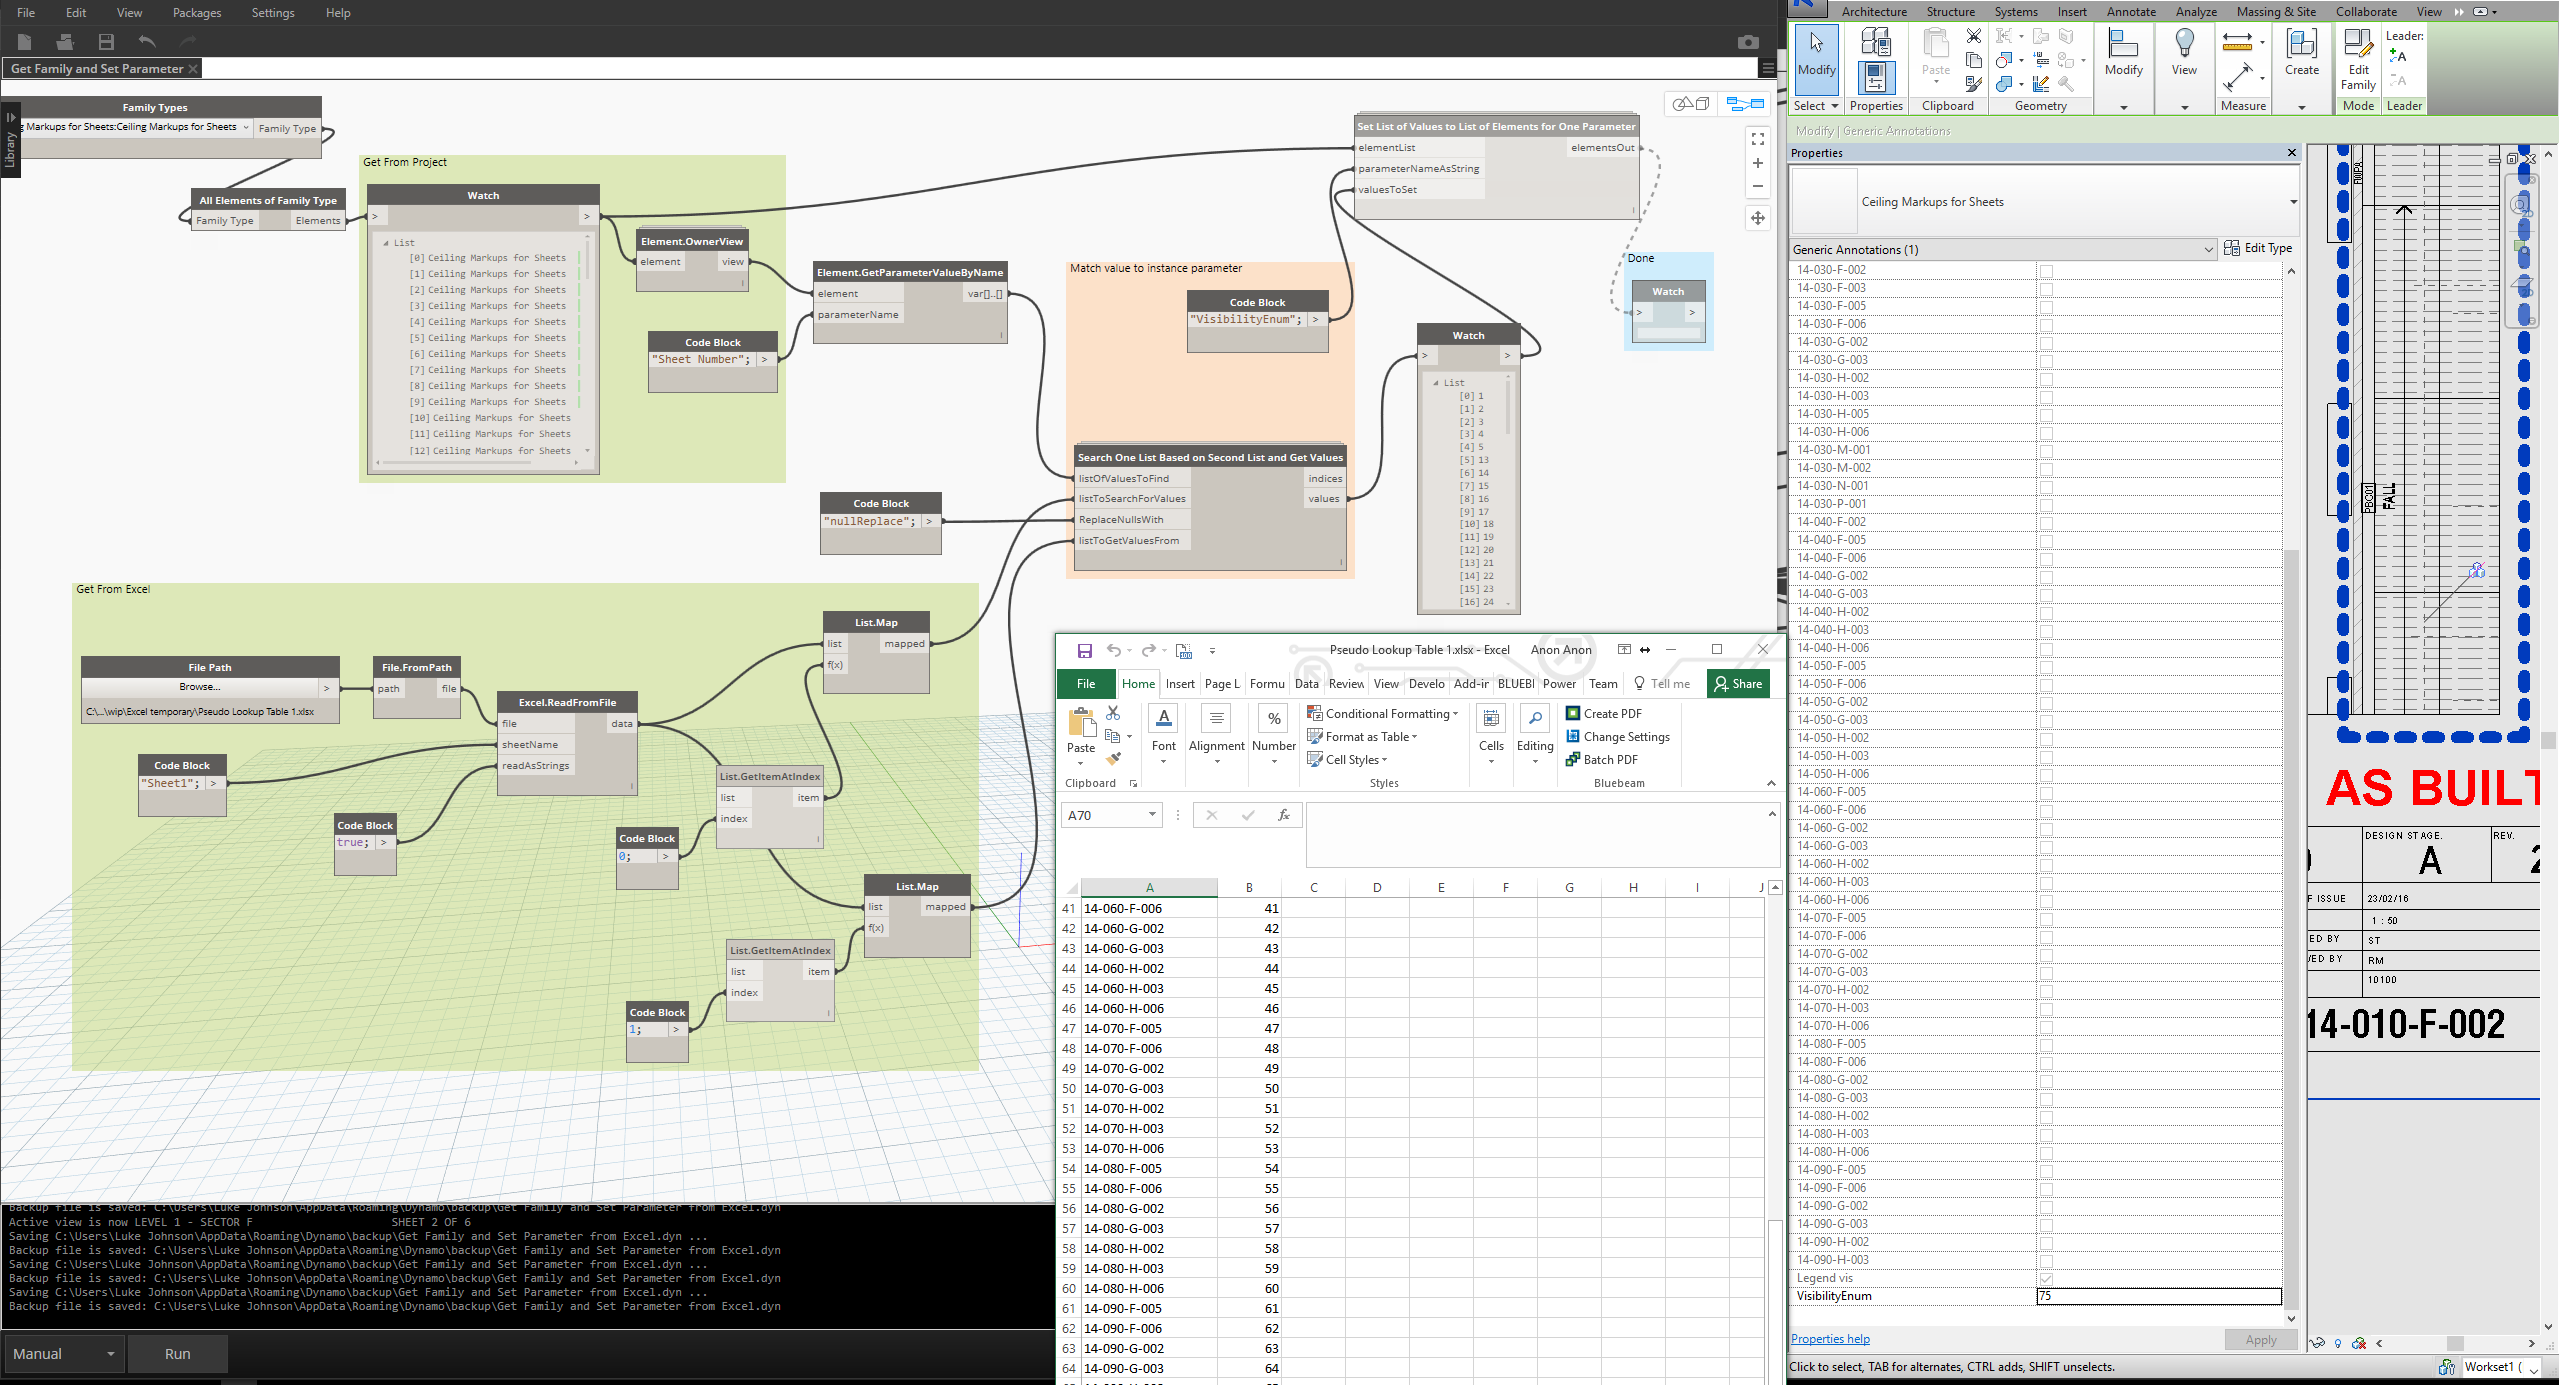Check the 14-090-H-003 parameter checkbox
Image resolution: width=2559 pixels, height=1385 pixels.
(x=2046, y=1260)
